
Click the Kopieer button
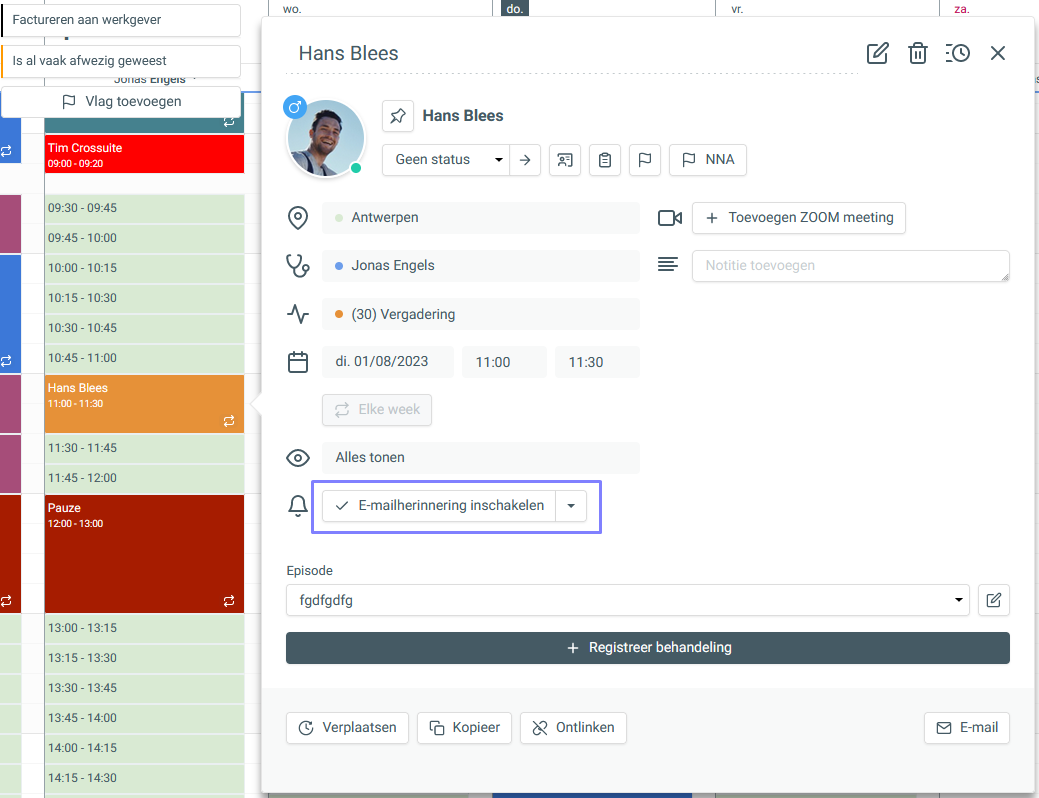coord(464,728)
